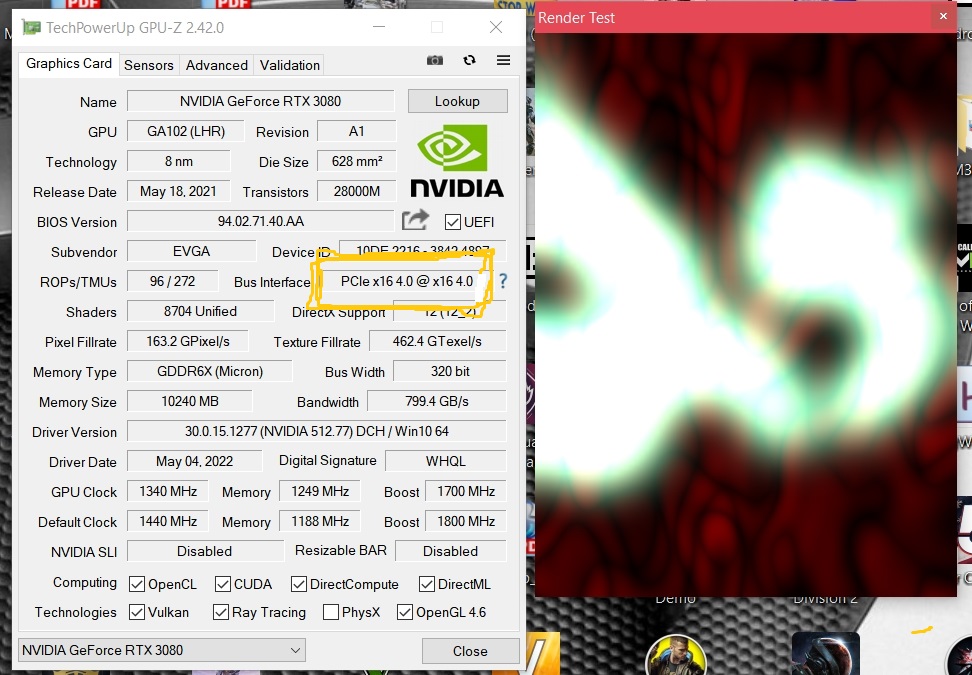Toggle the Ray Tracing checkbox
Screen dimensions: 972x675
coord(221,612)
